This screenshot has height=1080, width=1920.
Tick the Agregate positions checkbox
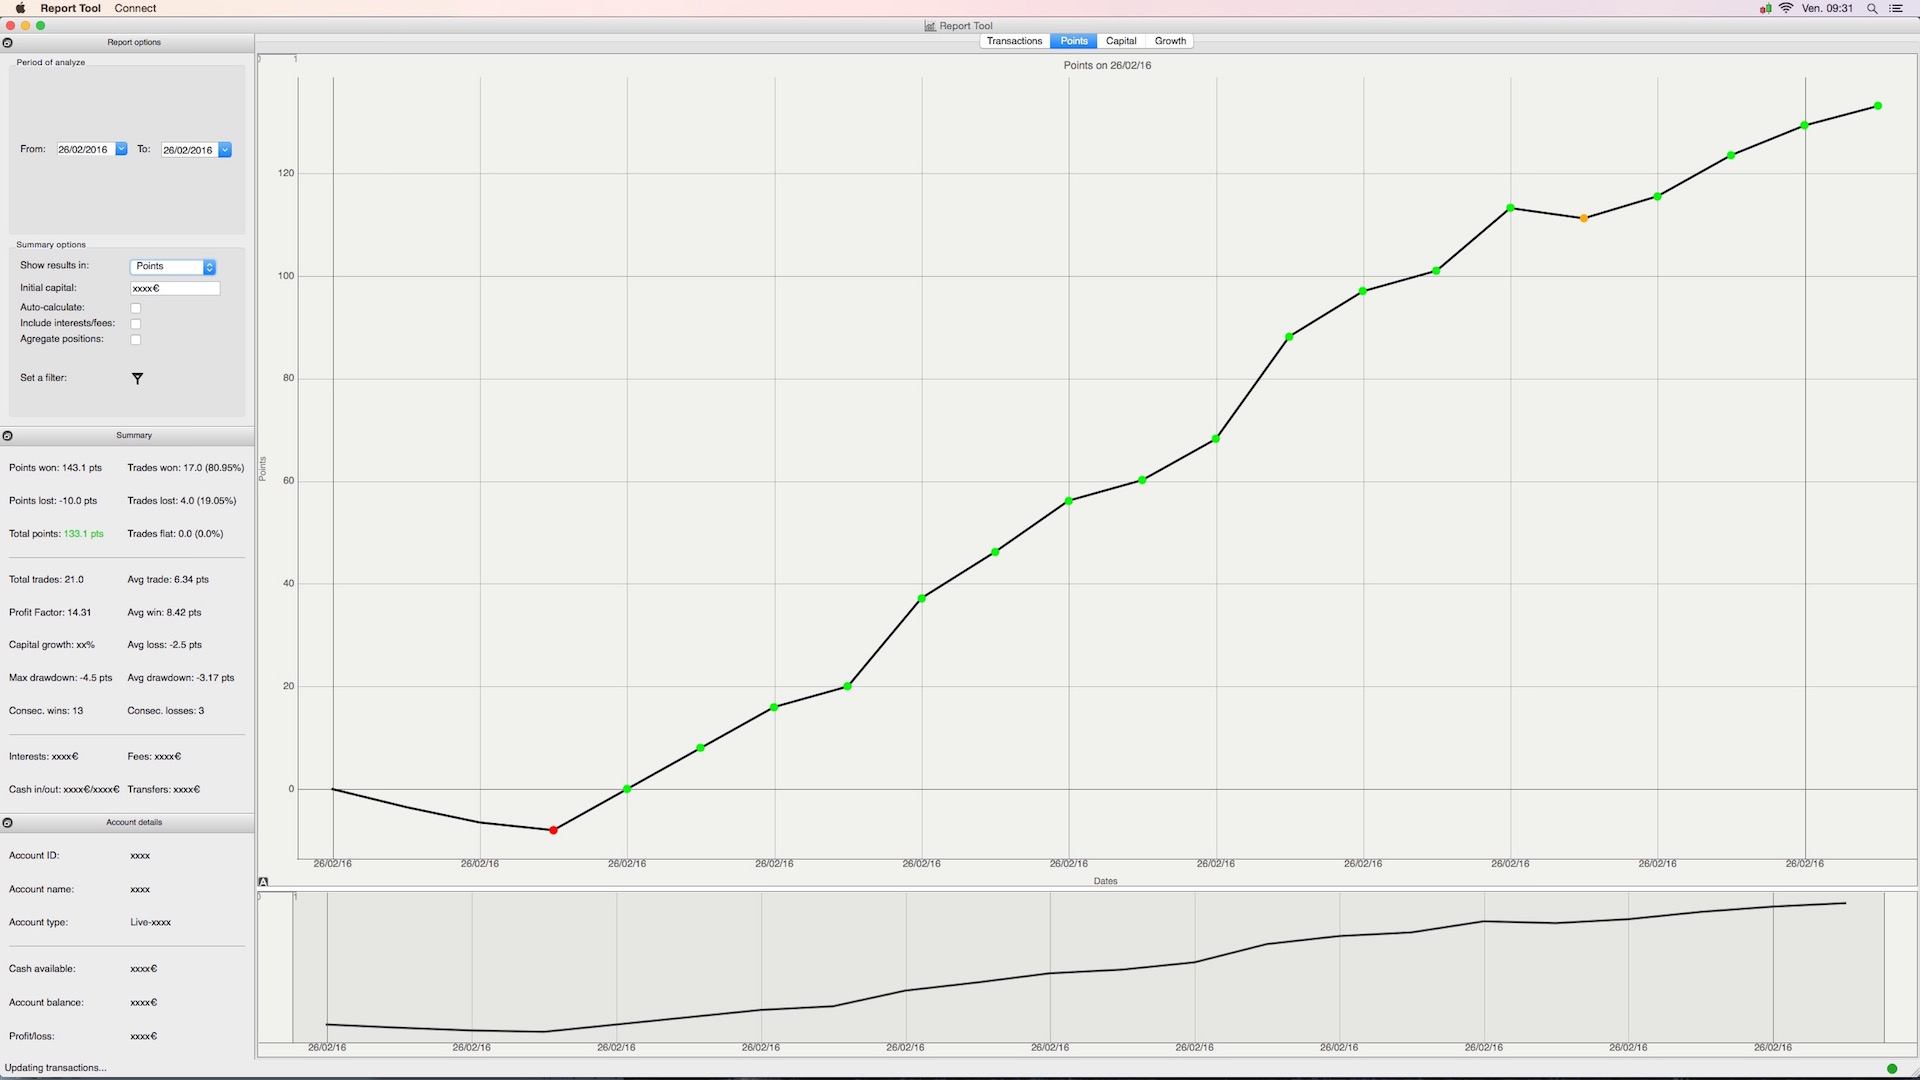click(x=136, y=340)
